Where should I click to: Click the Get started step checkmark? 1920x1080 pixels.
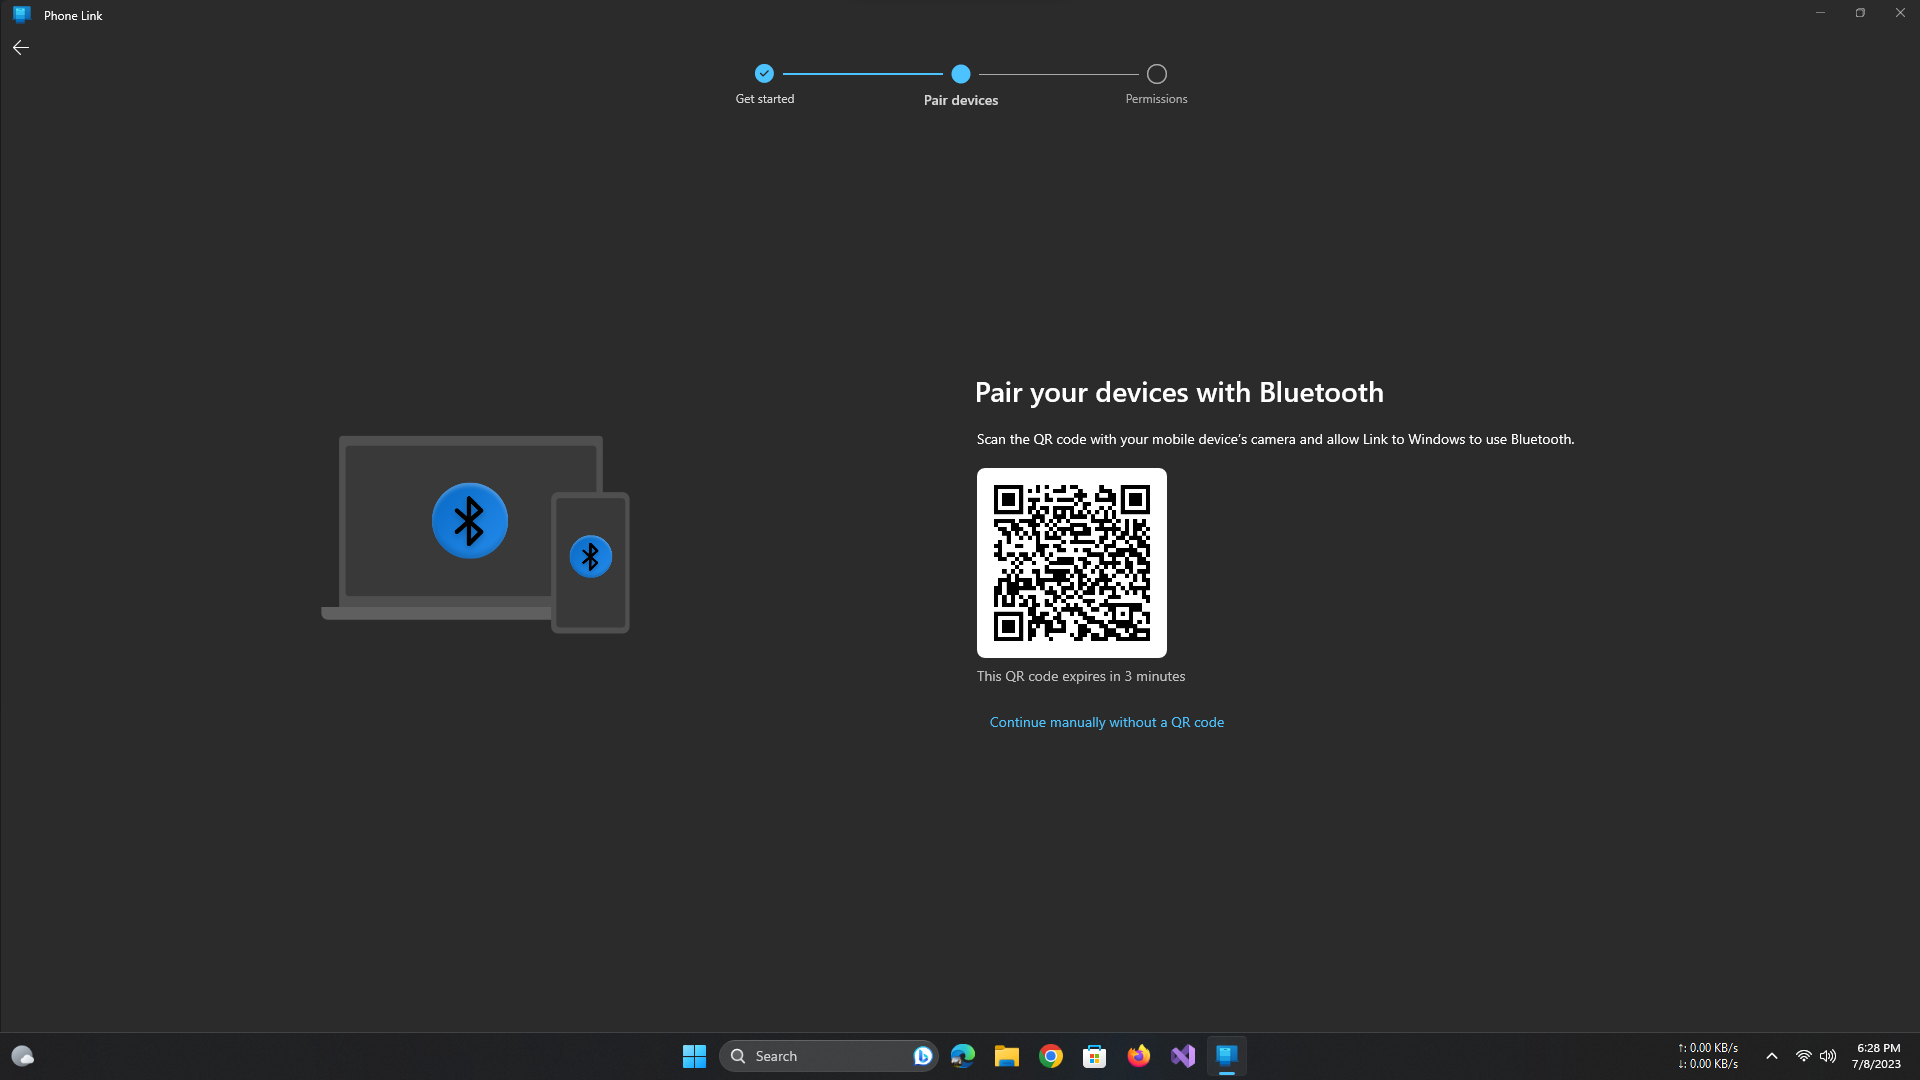tap(764, 74)
